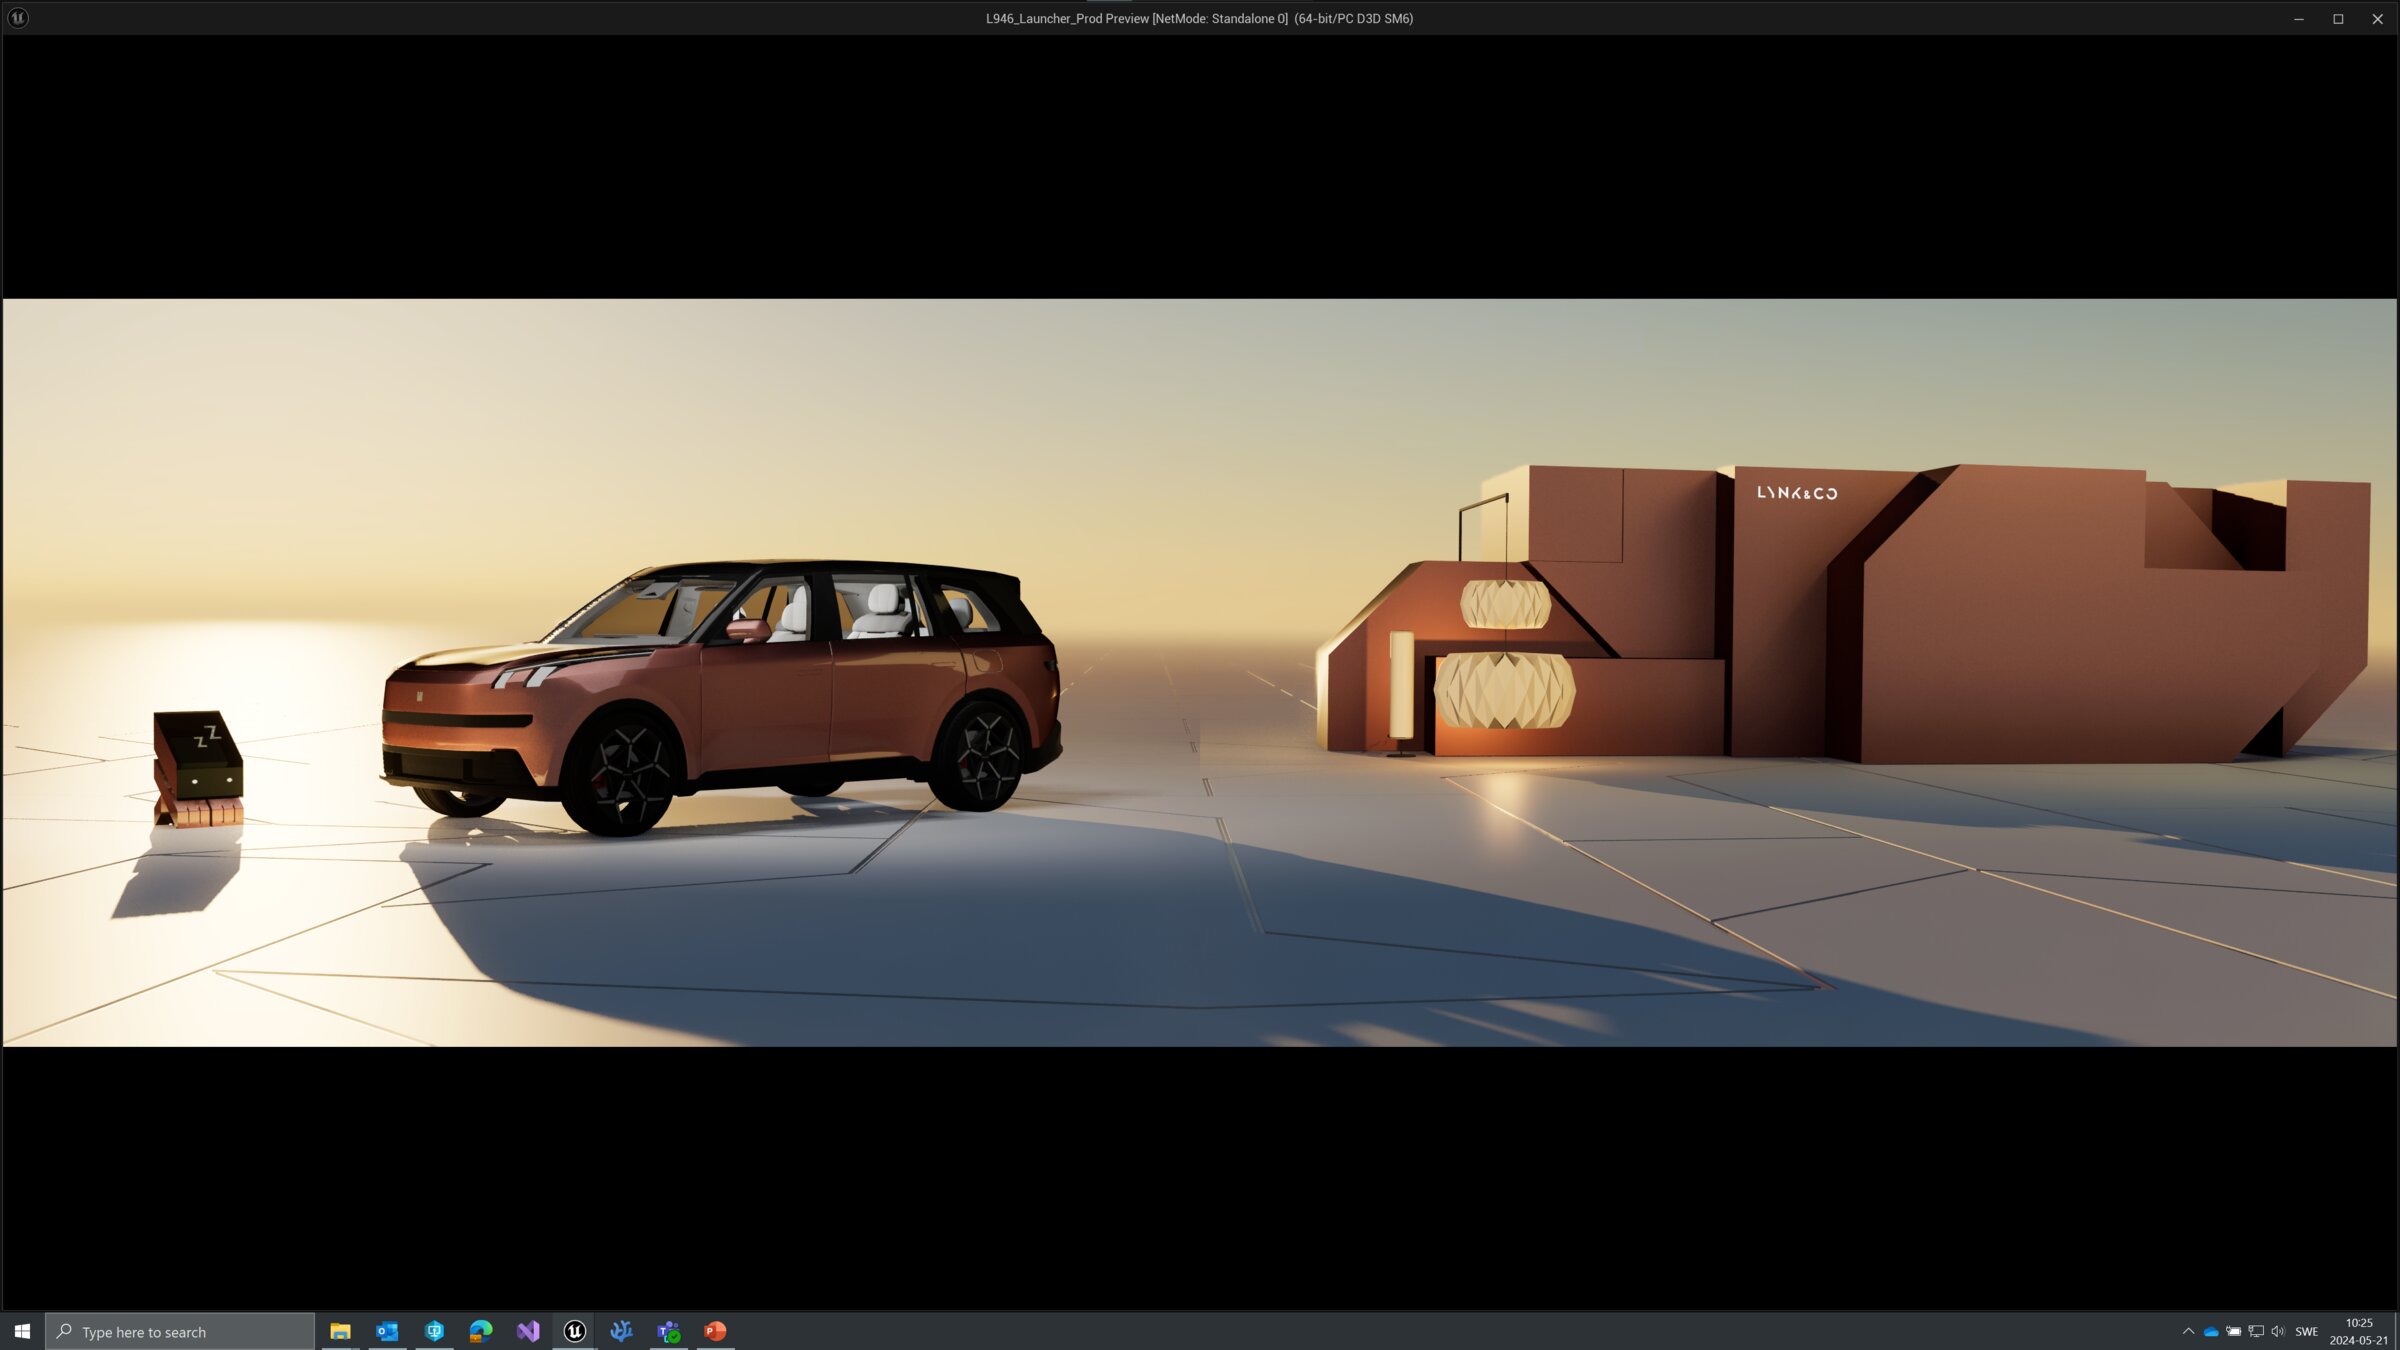This screenshot has width=2400, height=1350.
Task: Click the network connection tray icon
Action: 2256,1331
